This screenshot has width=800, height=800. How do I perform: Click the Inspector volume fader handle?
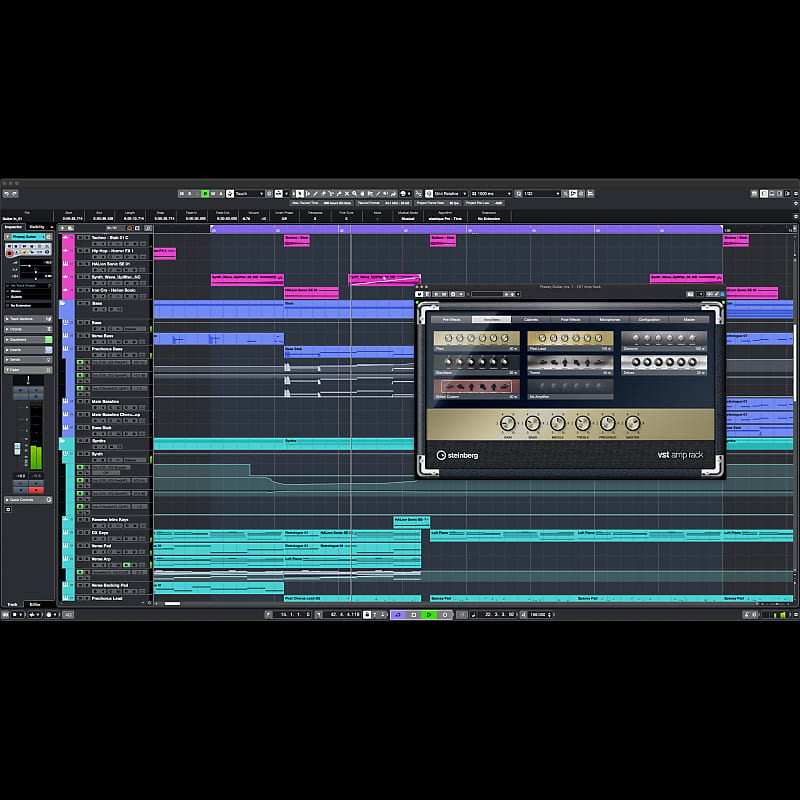pos(17,448)
